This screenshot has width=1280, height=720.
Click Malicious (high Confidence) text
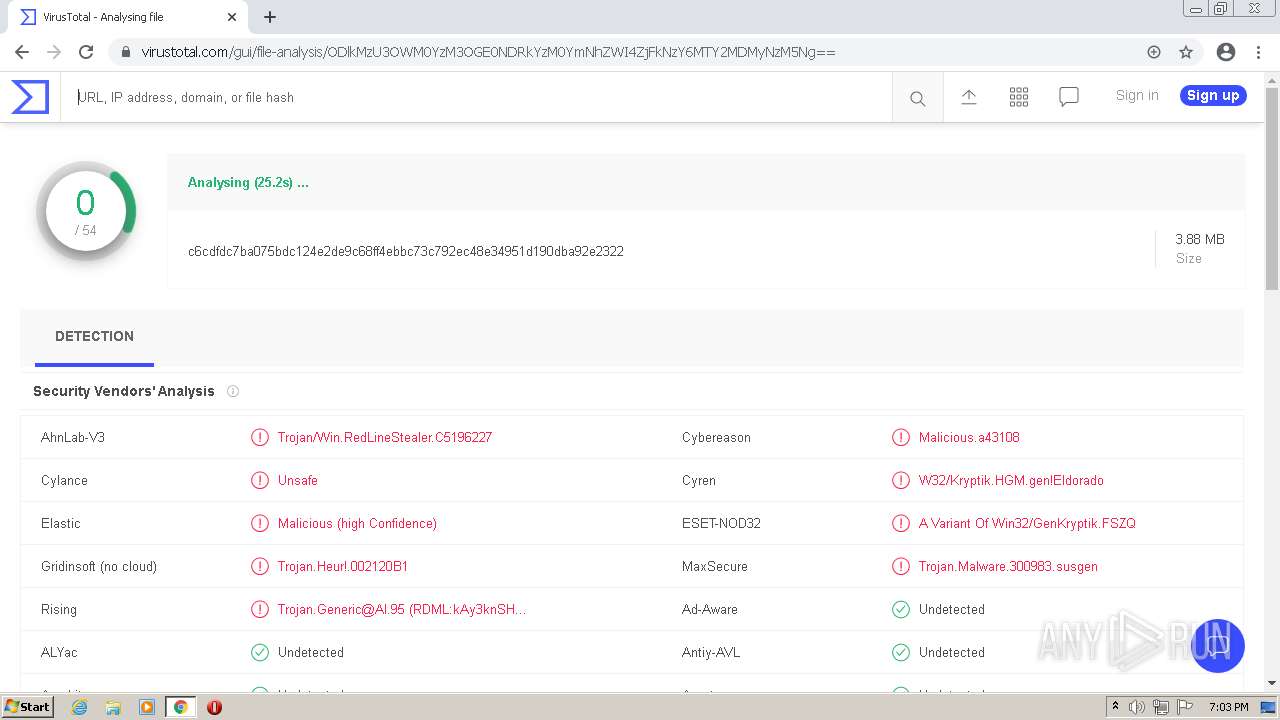click(357, 523)
